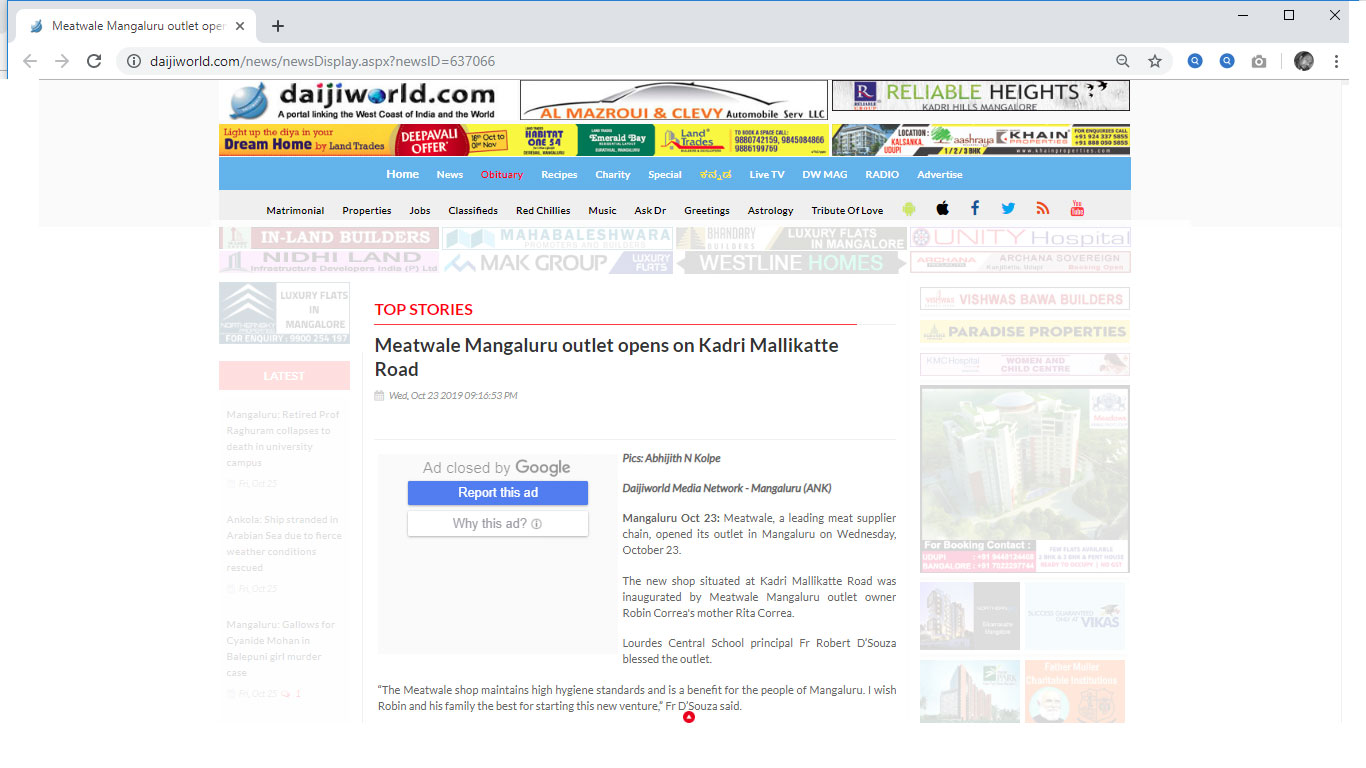Open the RADIO menu item

point(882,174)
